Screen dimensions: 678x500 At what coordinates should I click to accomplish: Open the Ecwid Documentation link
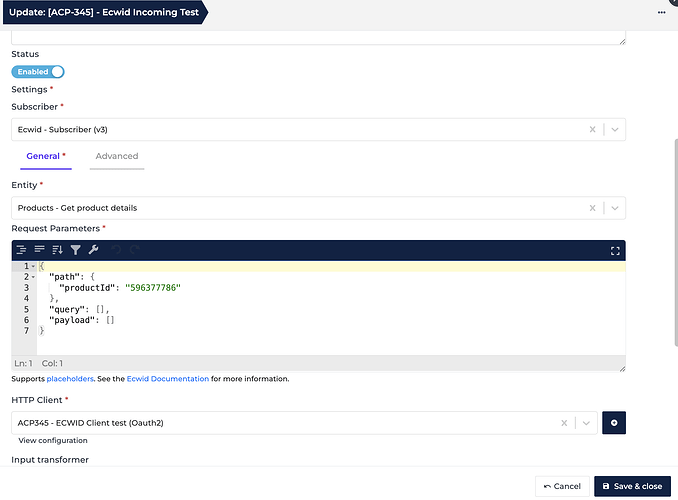[x=167, y=379]
